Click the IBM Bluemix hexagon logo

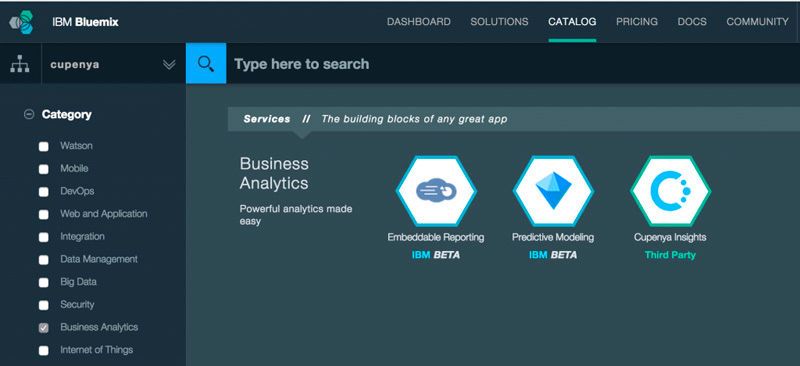pos(21,22)
